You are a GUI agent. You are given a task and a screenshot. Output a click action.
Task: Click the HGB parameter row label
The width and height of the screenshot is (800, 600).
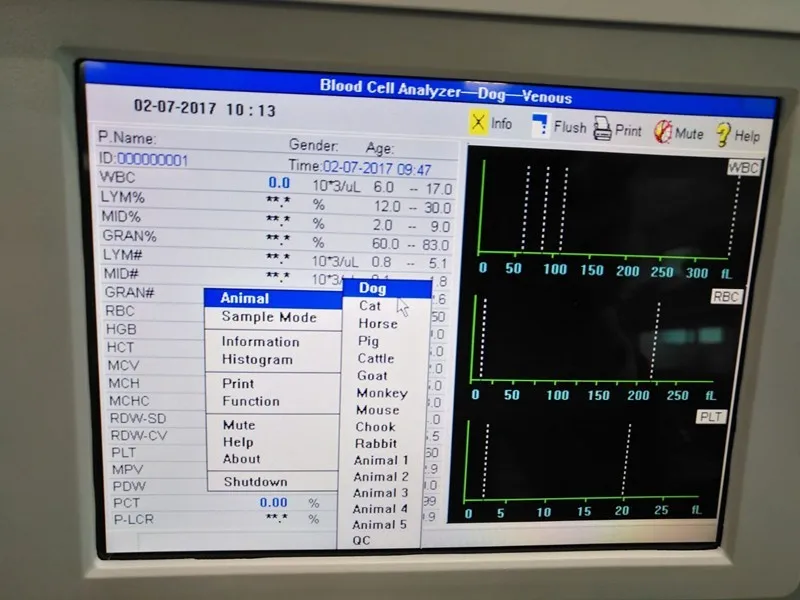click(121, 329)
